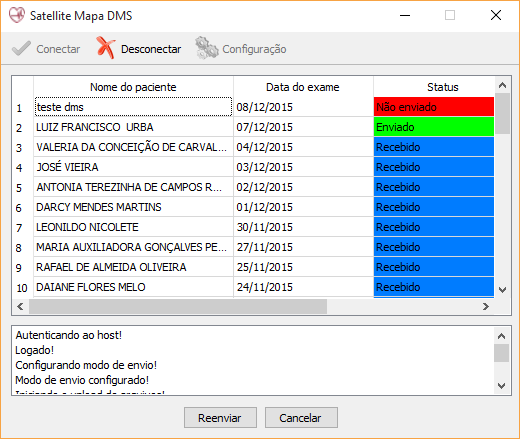Screen dimensions: 520x439
Task: Click the horizontal scroll right arrow
Action: (x=486, y=306)
